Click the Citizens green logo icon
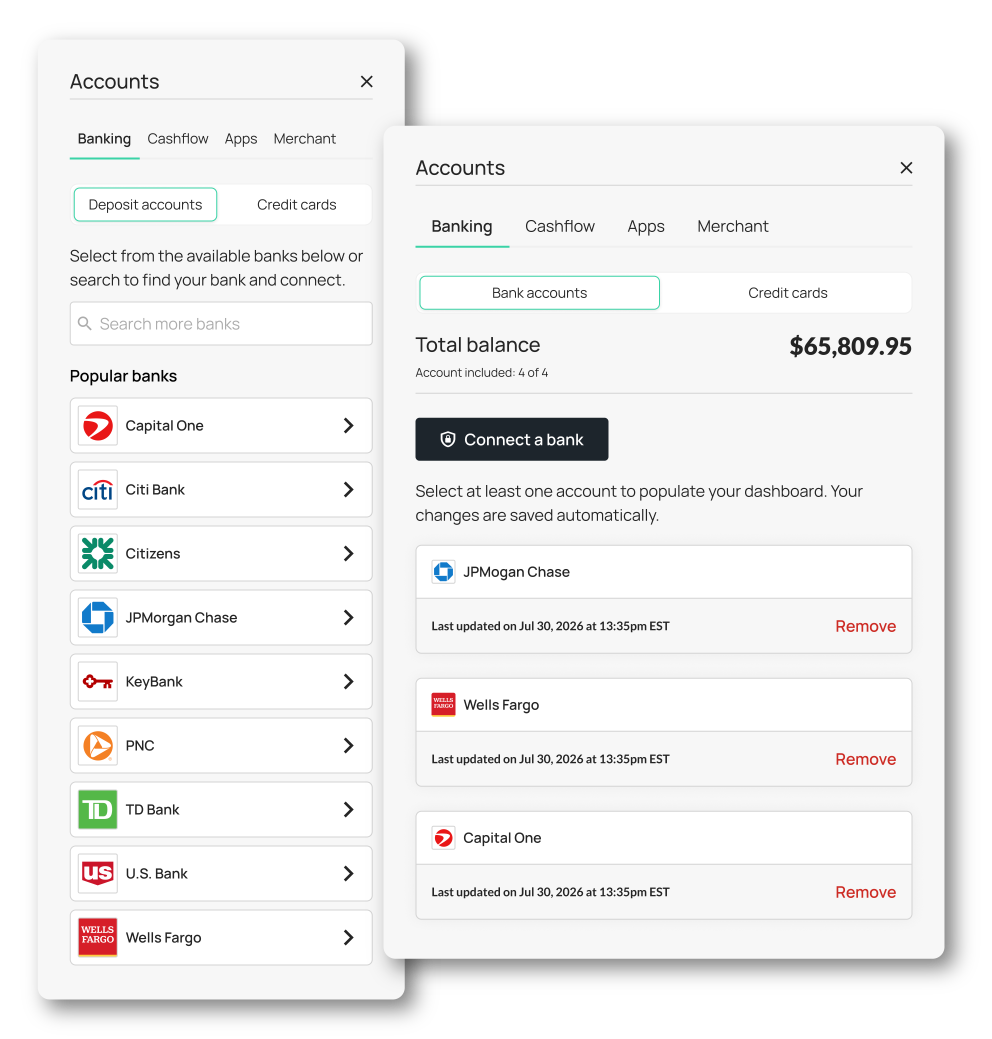 click(x=97, y=553)
